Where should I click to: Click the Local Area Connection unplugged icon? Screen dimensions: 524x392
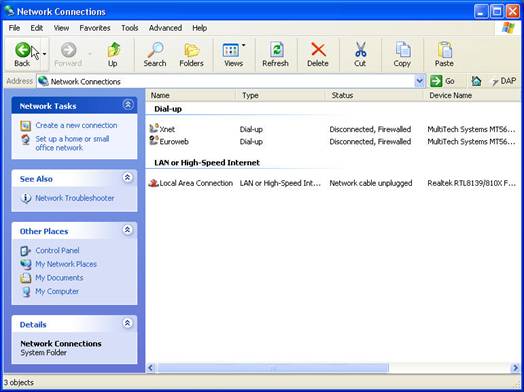coord(153,183)
